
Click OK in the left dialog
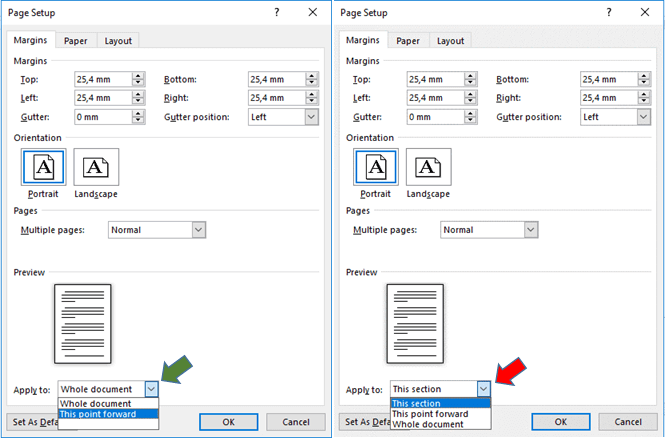(x=229, y=422)
